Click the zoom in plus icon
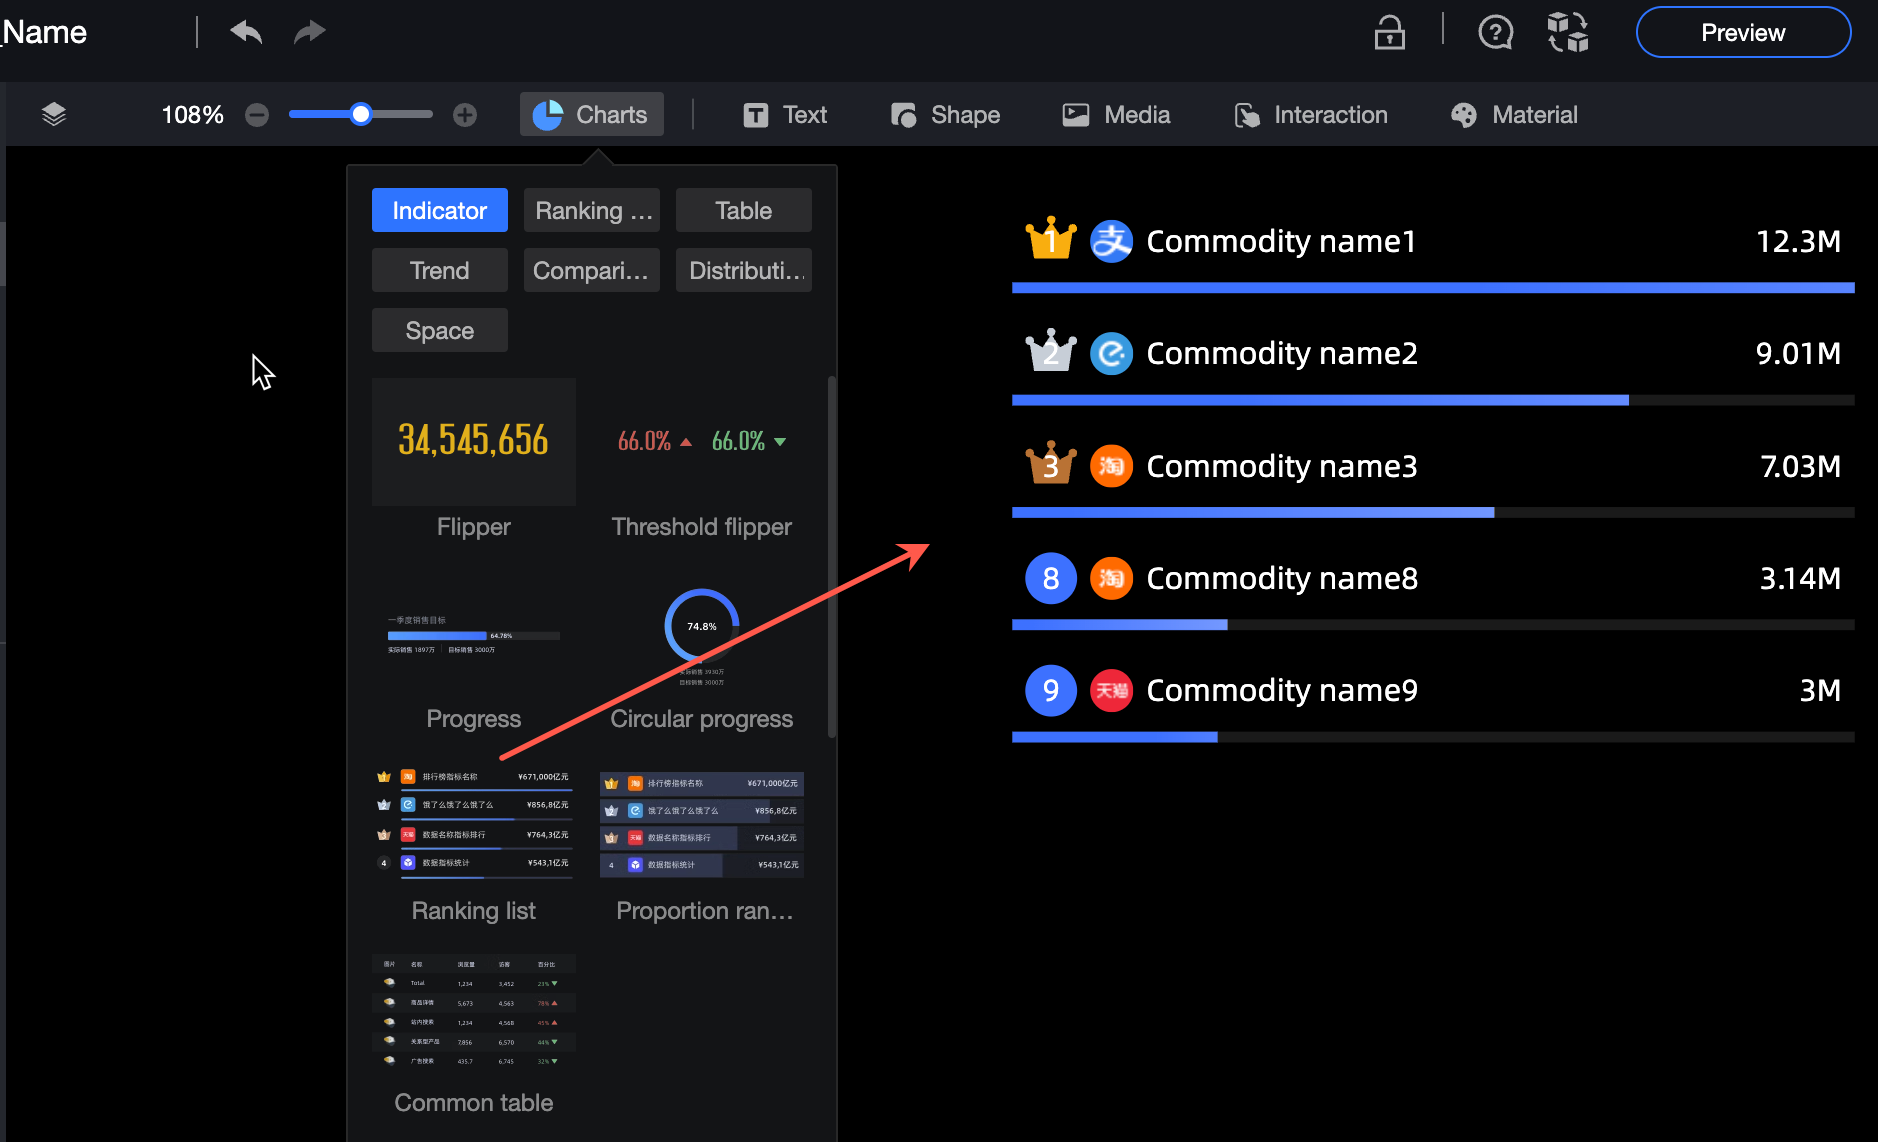 point(465,115)
